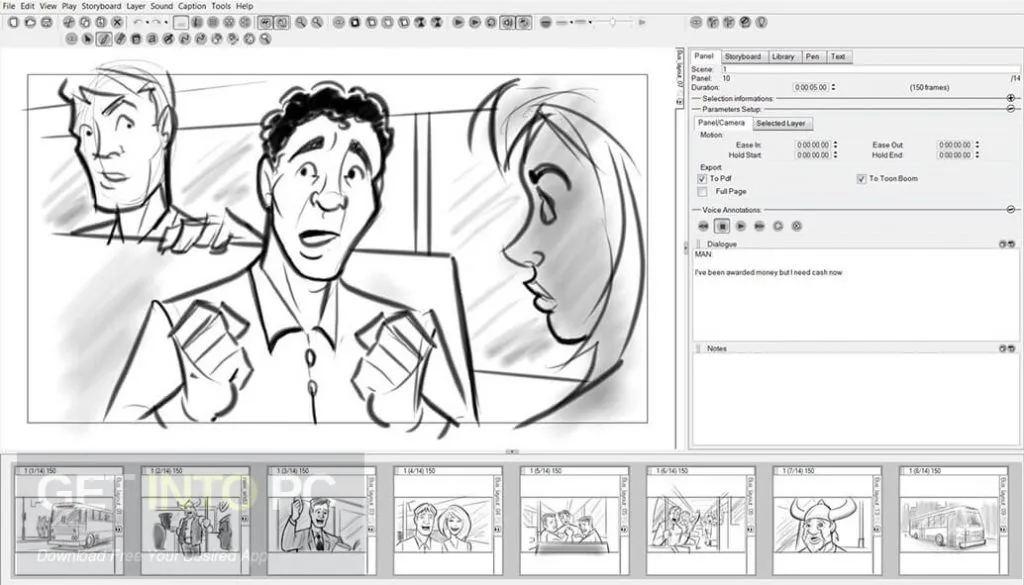The height and width of the screenshot is (585, 1024).
Task: Switch to the Selected Layer tab
Action: pos(782,123)
